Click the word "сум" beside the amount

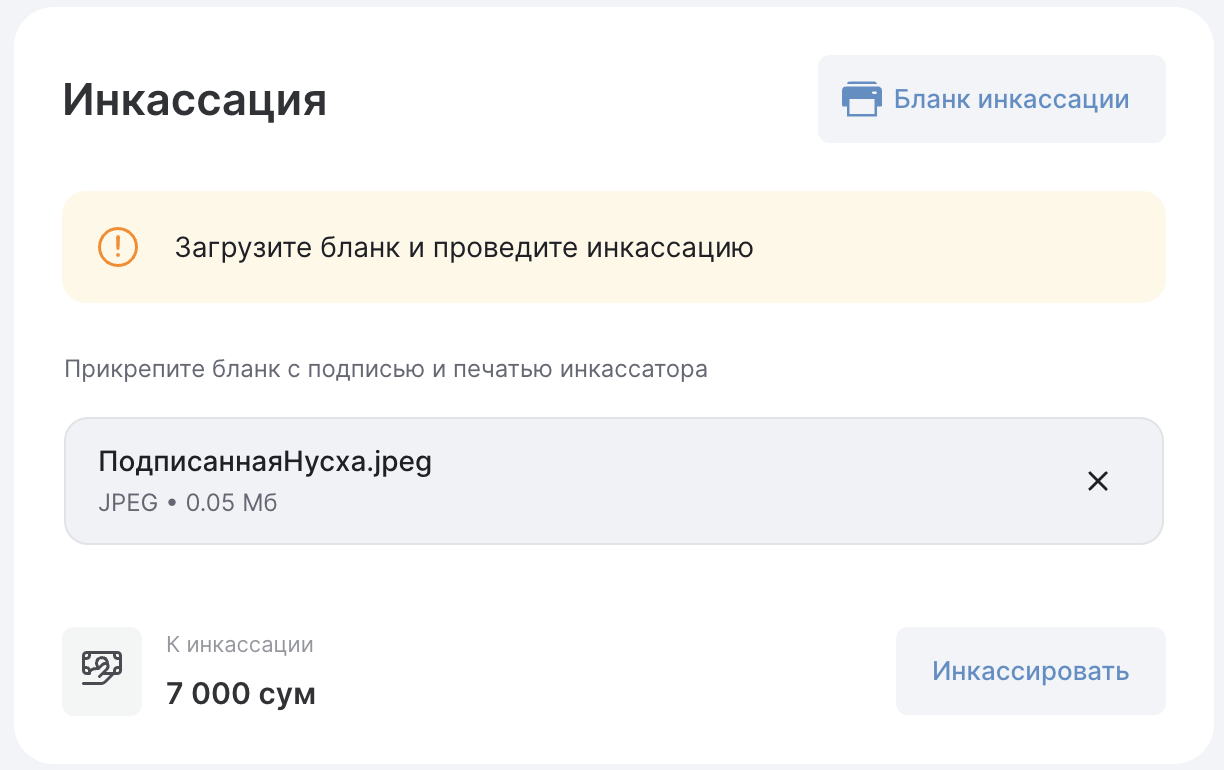click(x=288, y=693)
